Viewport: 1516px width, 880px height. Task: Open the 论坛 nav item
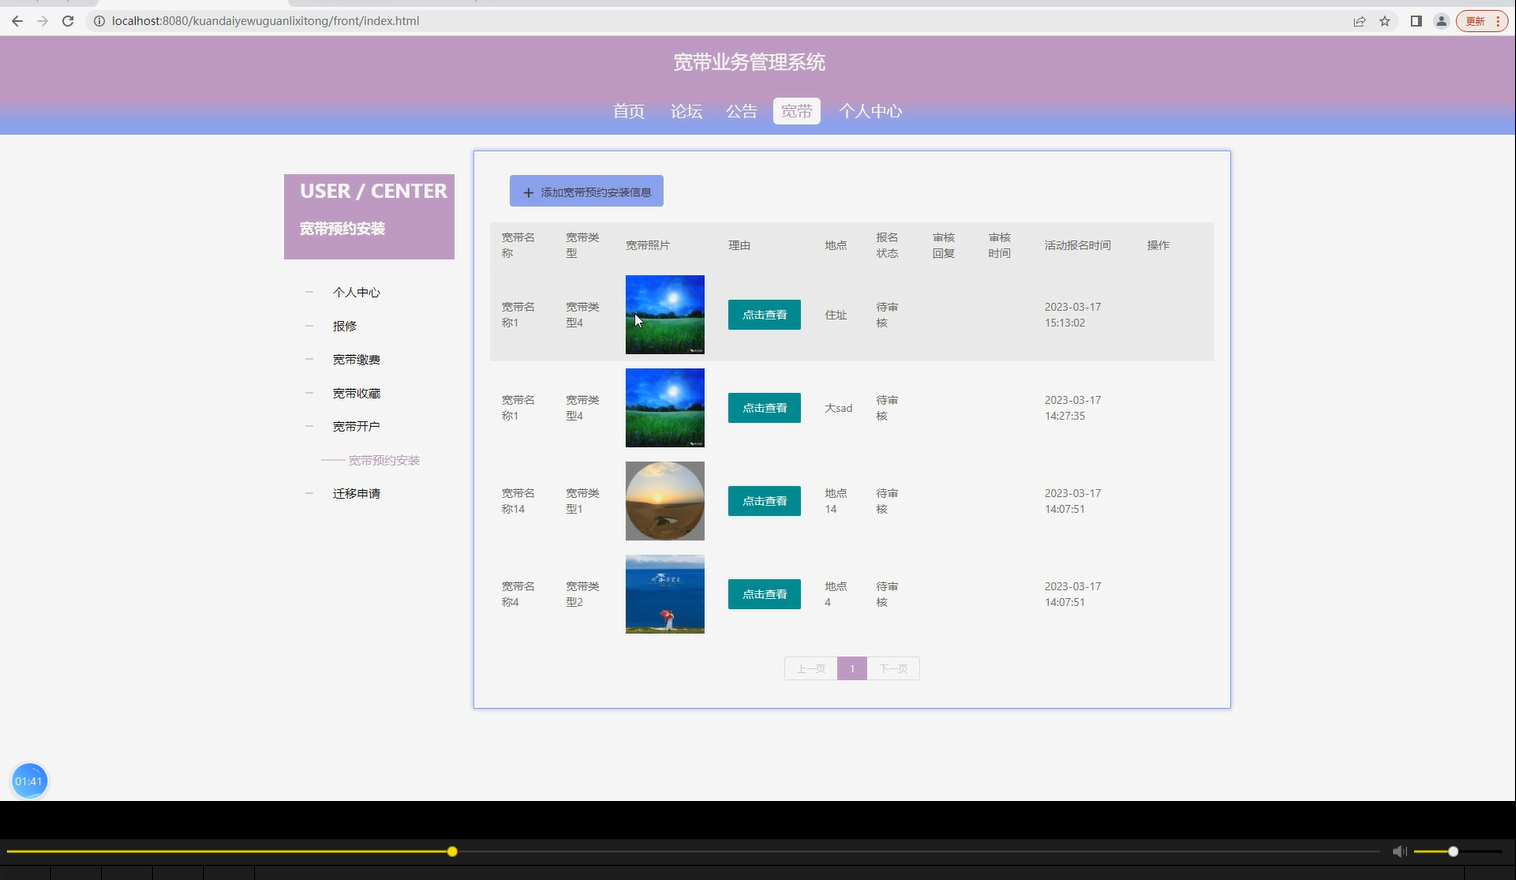click(x=686, y=111)
